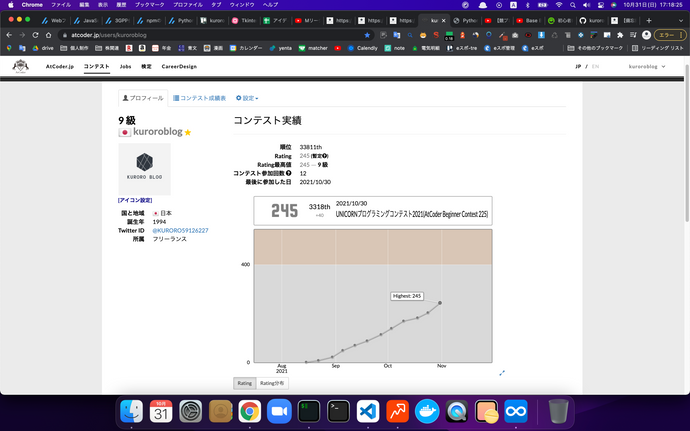Open the note bookmark

pos(395,48)
